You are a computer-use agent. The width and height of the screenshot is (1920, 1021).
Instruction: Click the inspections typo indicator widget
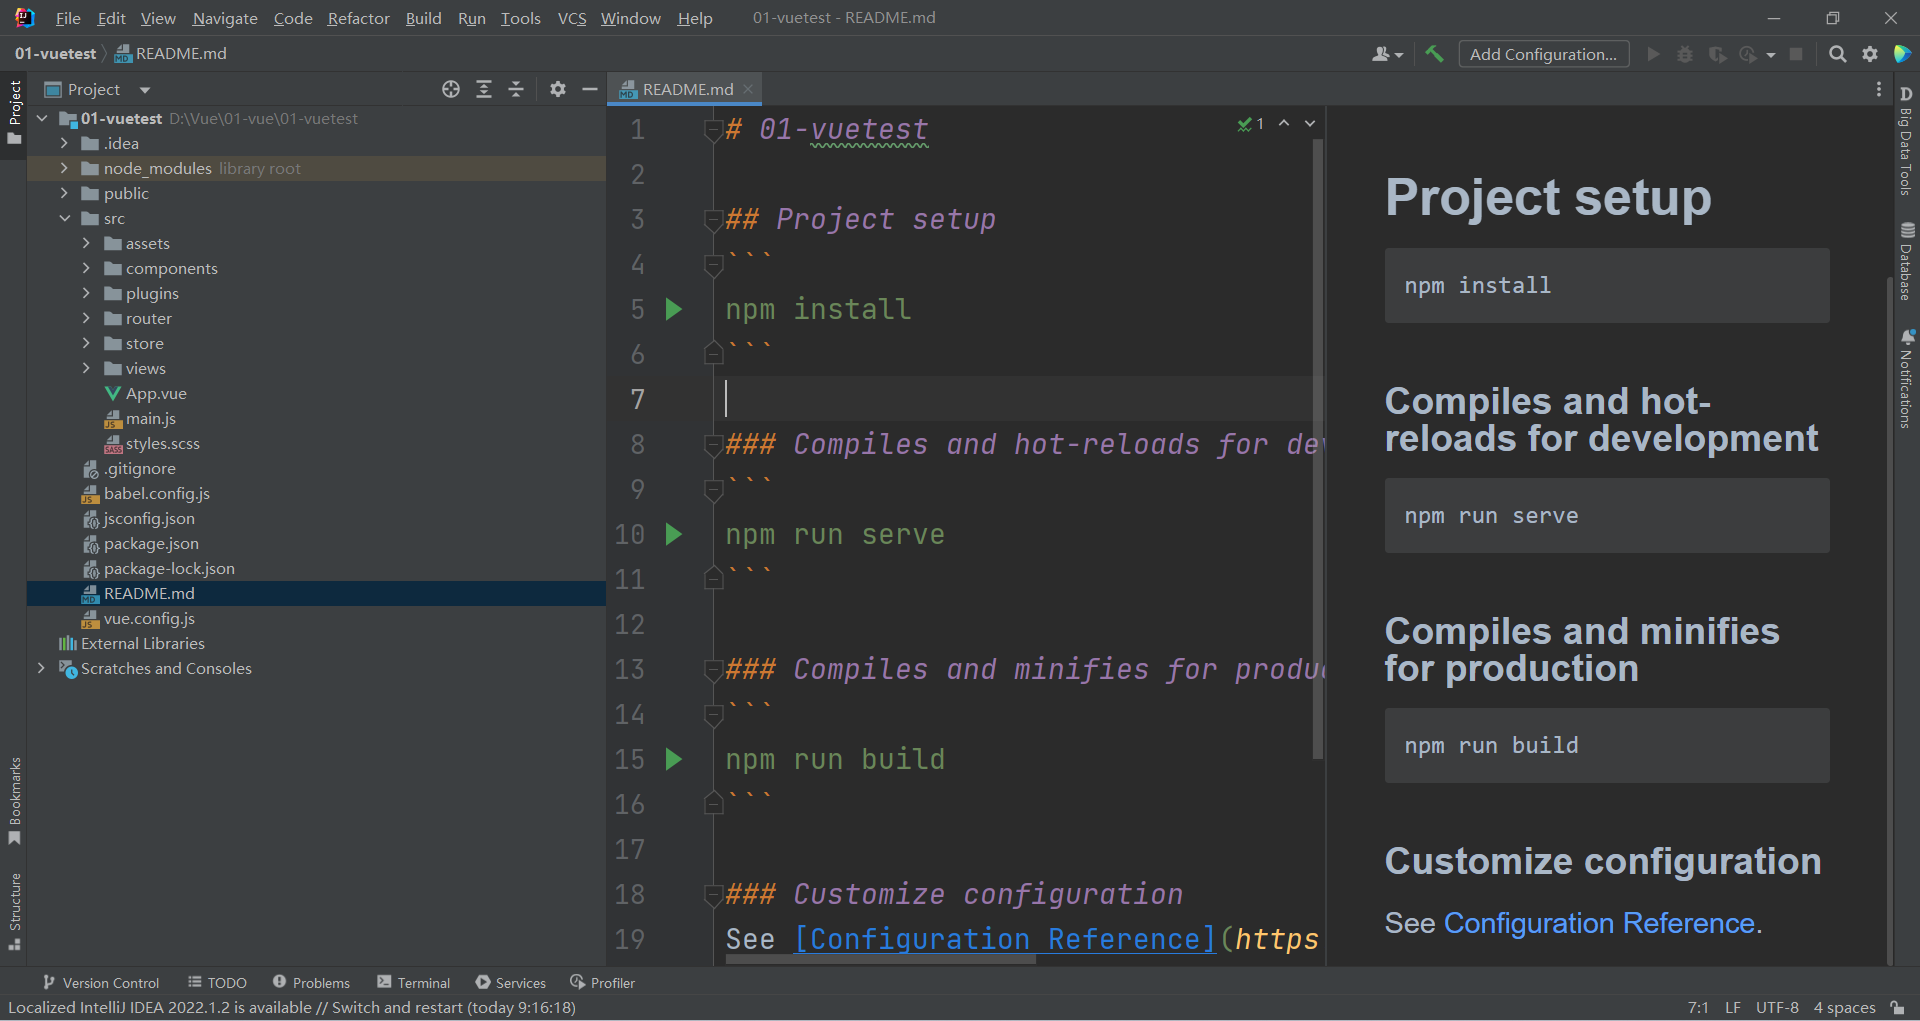coord(1251,123)
